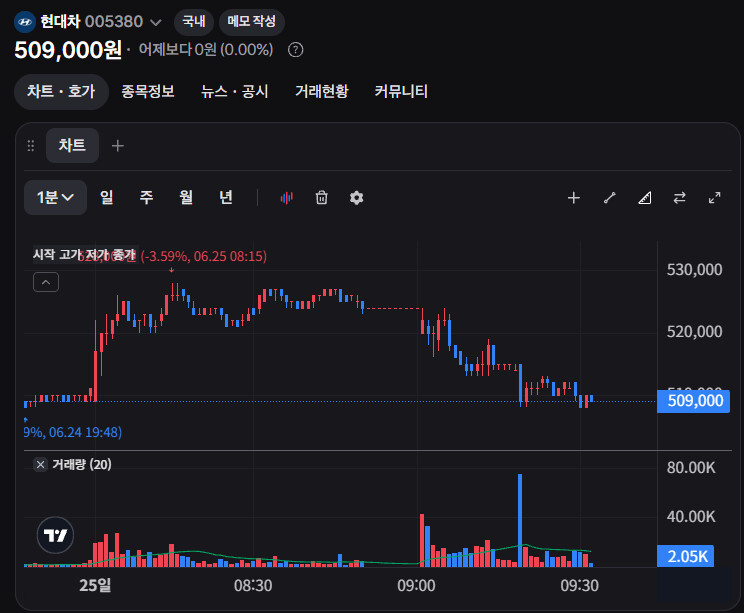This screenshot has height=613, width=744.
Task: Click the 어제보다 0원 (0.00%) change text
Action: pos(206,49)
